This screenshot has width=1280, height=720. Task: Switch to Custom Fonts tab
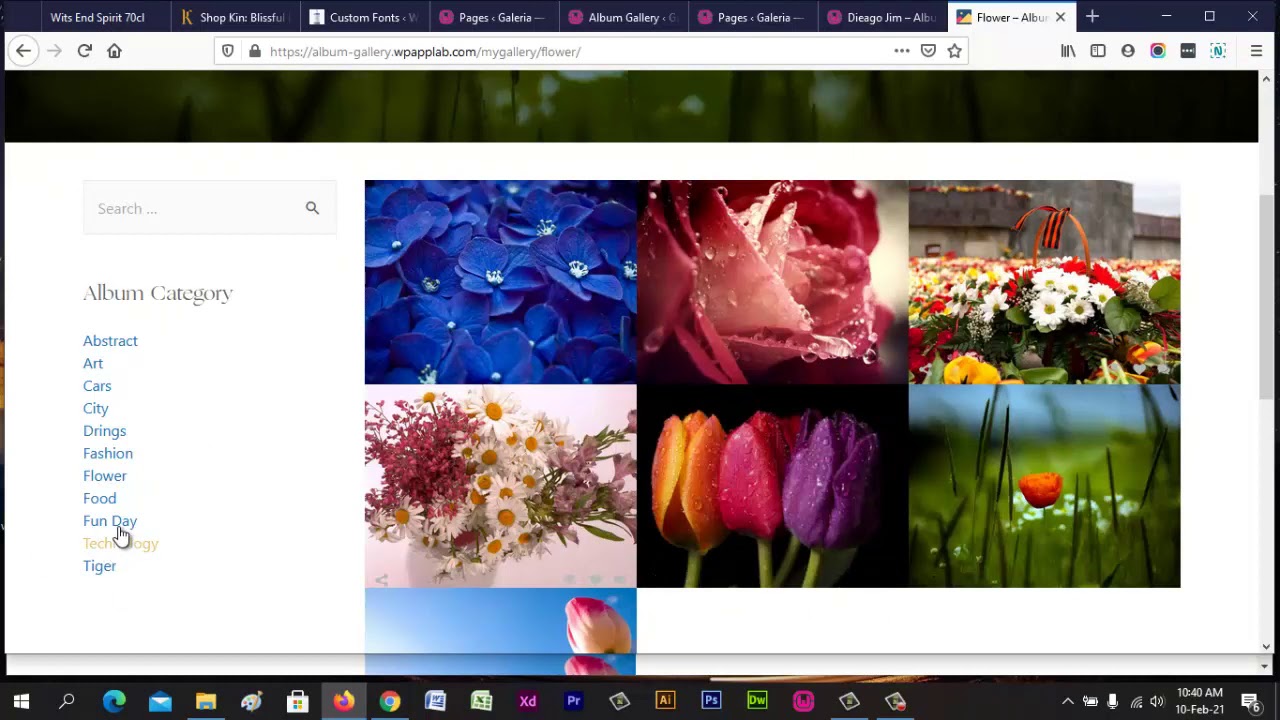point(364,17)
